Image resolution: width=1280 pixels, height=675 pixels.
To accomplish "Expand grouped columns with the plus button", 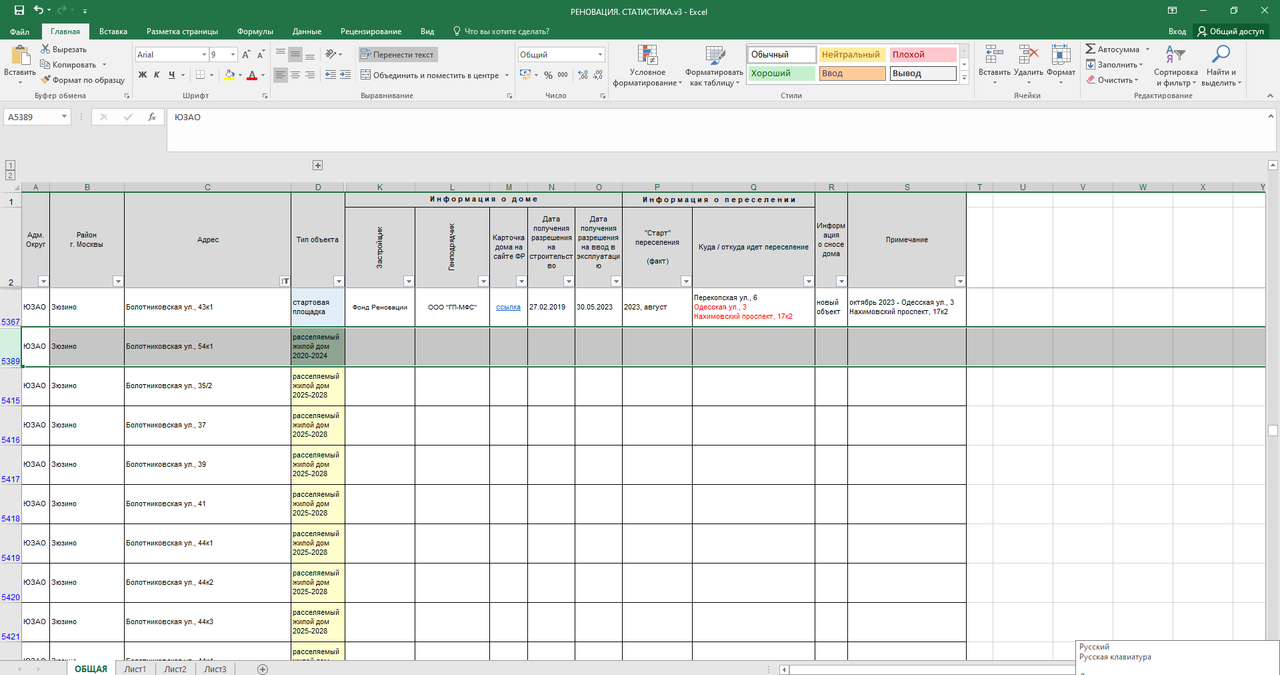I will (x=318, y=165).
